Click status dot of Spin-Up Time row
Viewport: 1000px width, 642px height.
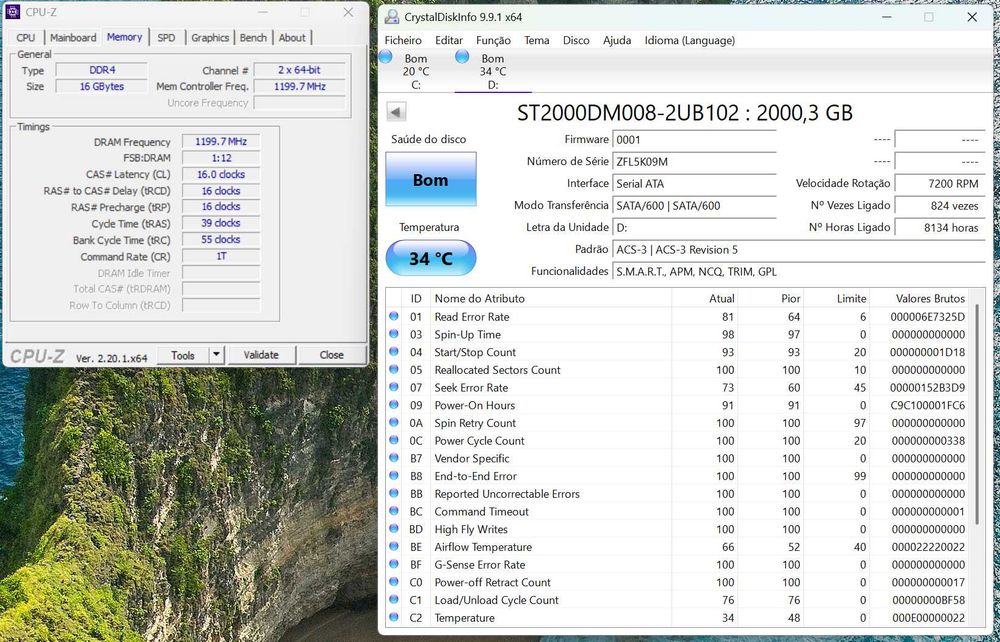click(393, 334)
